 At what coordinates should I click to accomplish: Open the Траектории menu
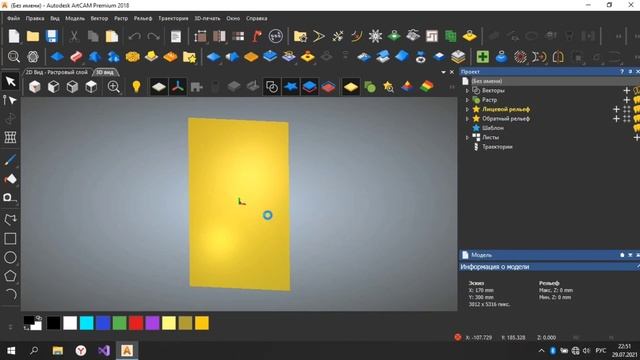tap(173, 18)
